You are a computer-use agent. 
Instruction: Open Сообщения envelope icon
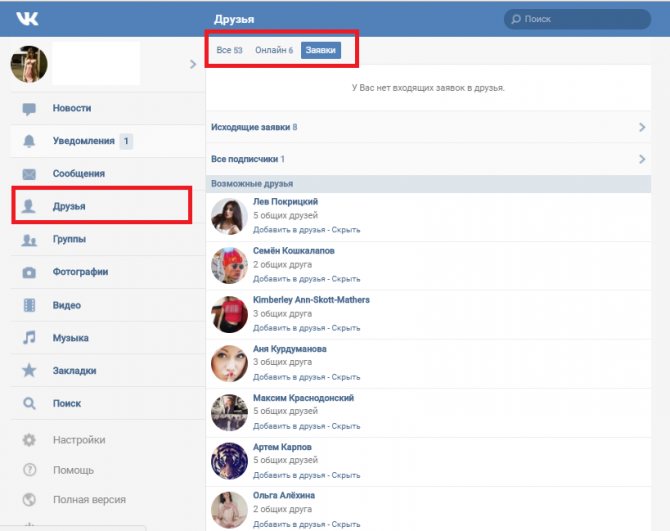click(29, 174)
